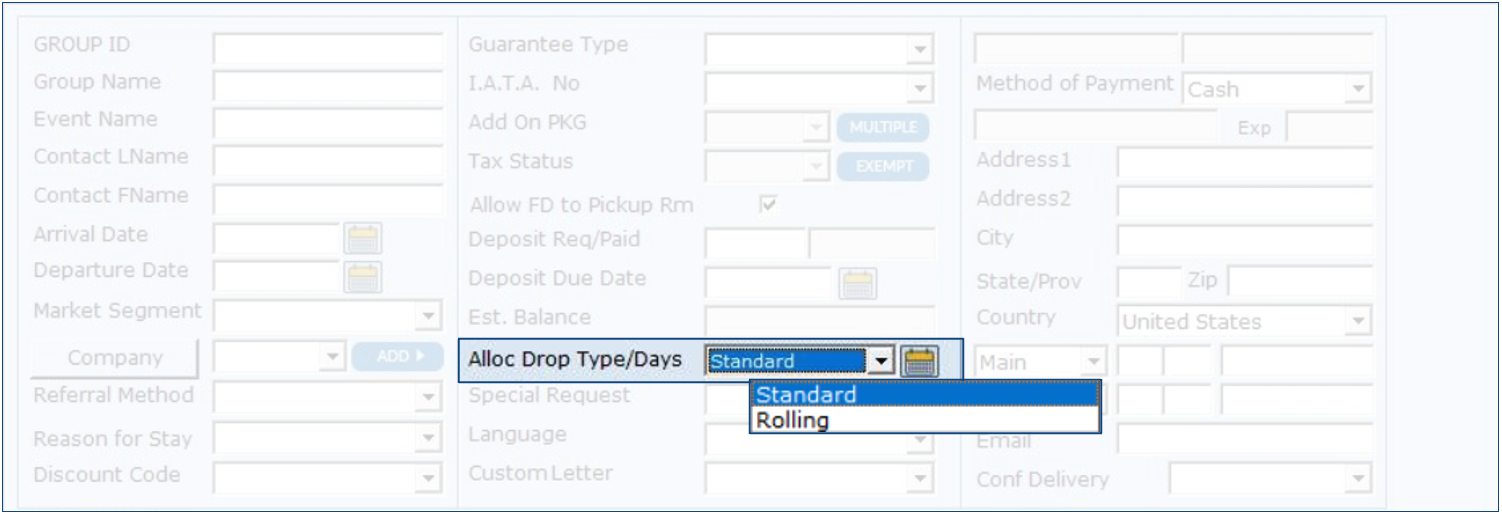Click into the GROUP ID field

327,49
